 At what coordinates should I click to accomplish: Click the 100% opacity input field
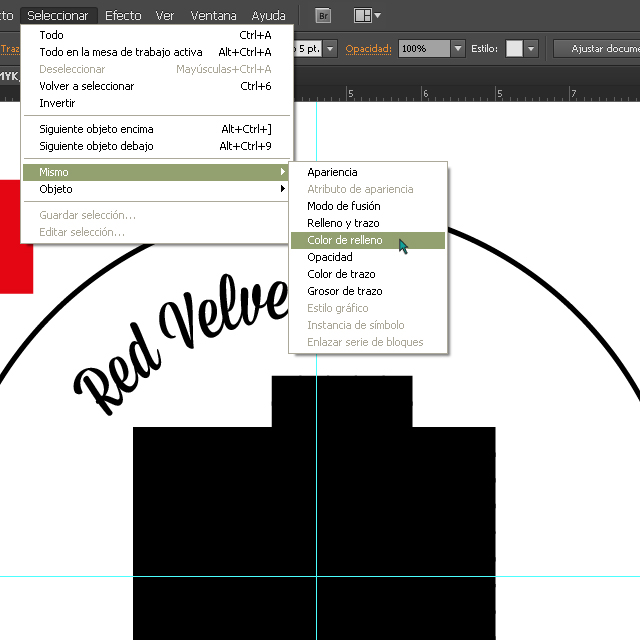(424, 49)
